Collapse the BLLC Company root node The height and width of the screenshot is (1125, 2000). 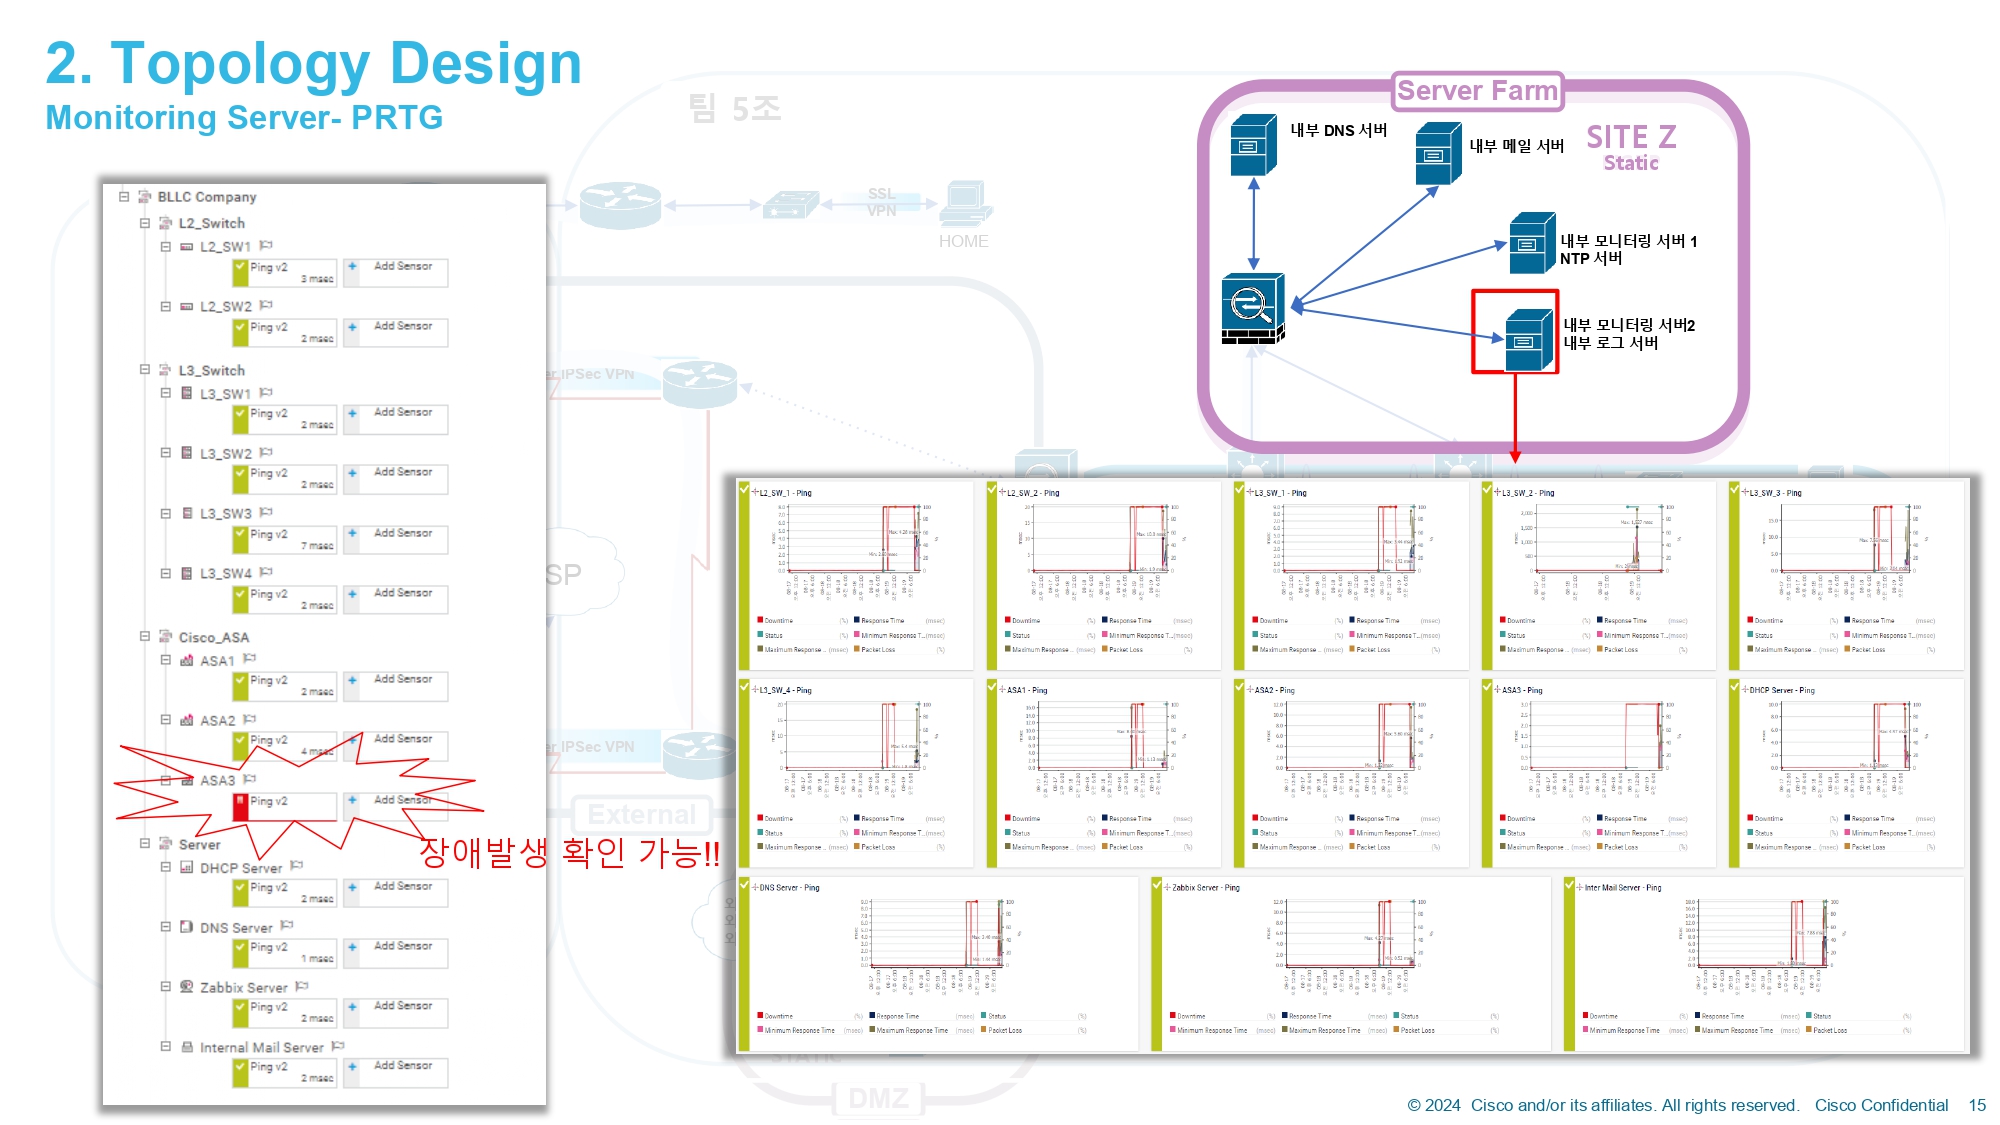pyautogui.click(x=124, y=196)
